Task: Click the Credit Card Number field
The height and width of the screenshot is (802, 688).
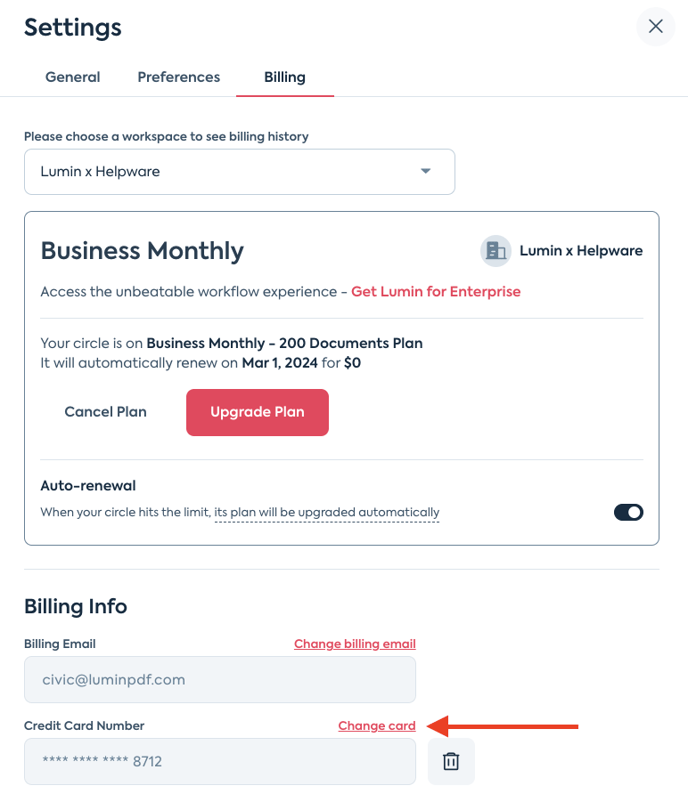Action: click(x=220, y=762)
